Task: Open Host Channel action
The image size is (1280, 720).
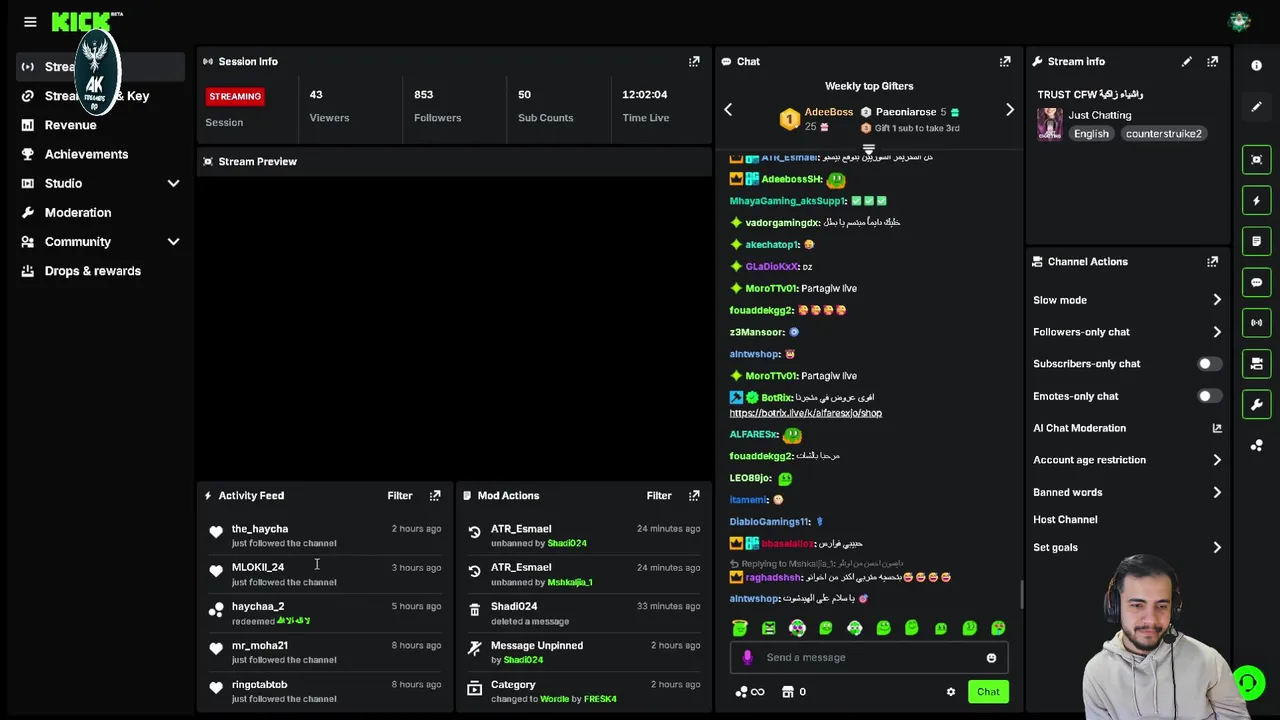Action: [1065, 520]
